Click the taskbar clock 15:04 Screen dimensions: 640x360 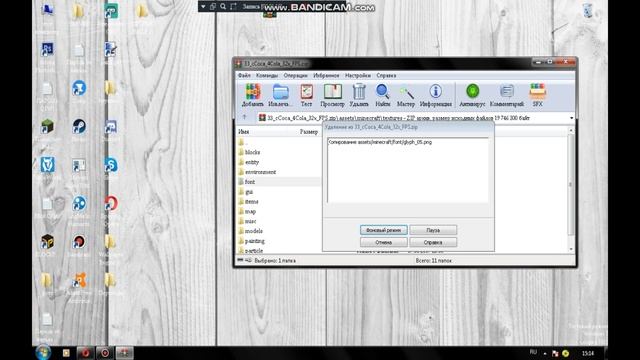(x=588, y=353)
